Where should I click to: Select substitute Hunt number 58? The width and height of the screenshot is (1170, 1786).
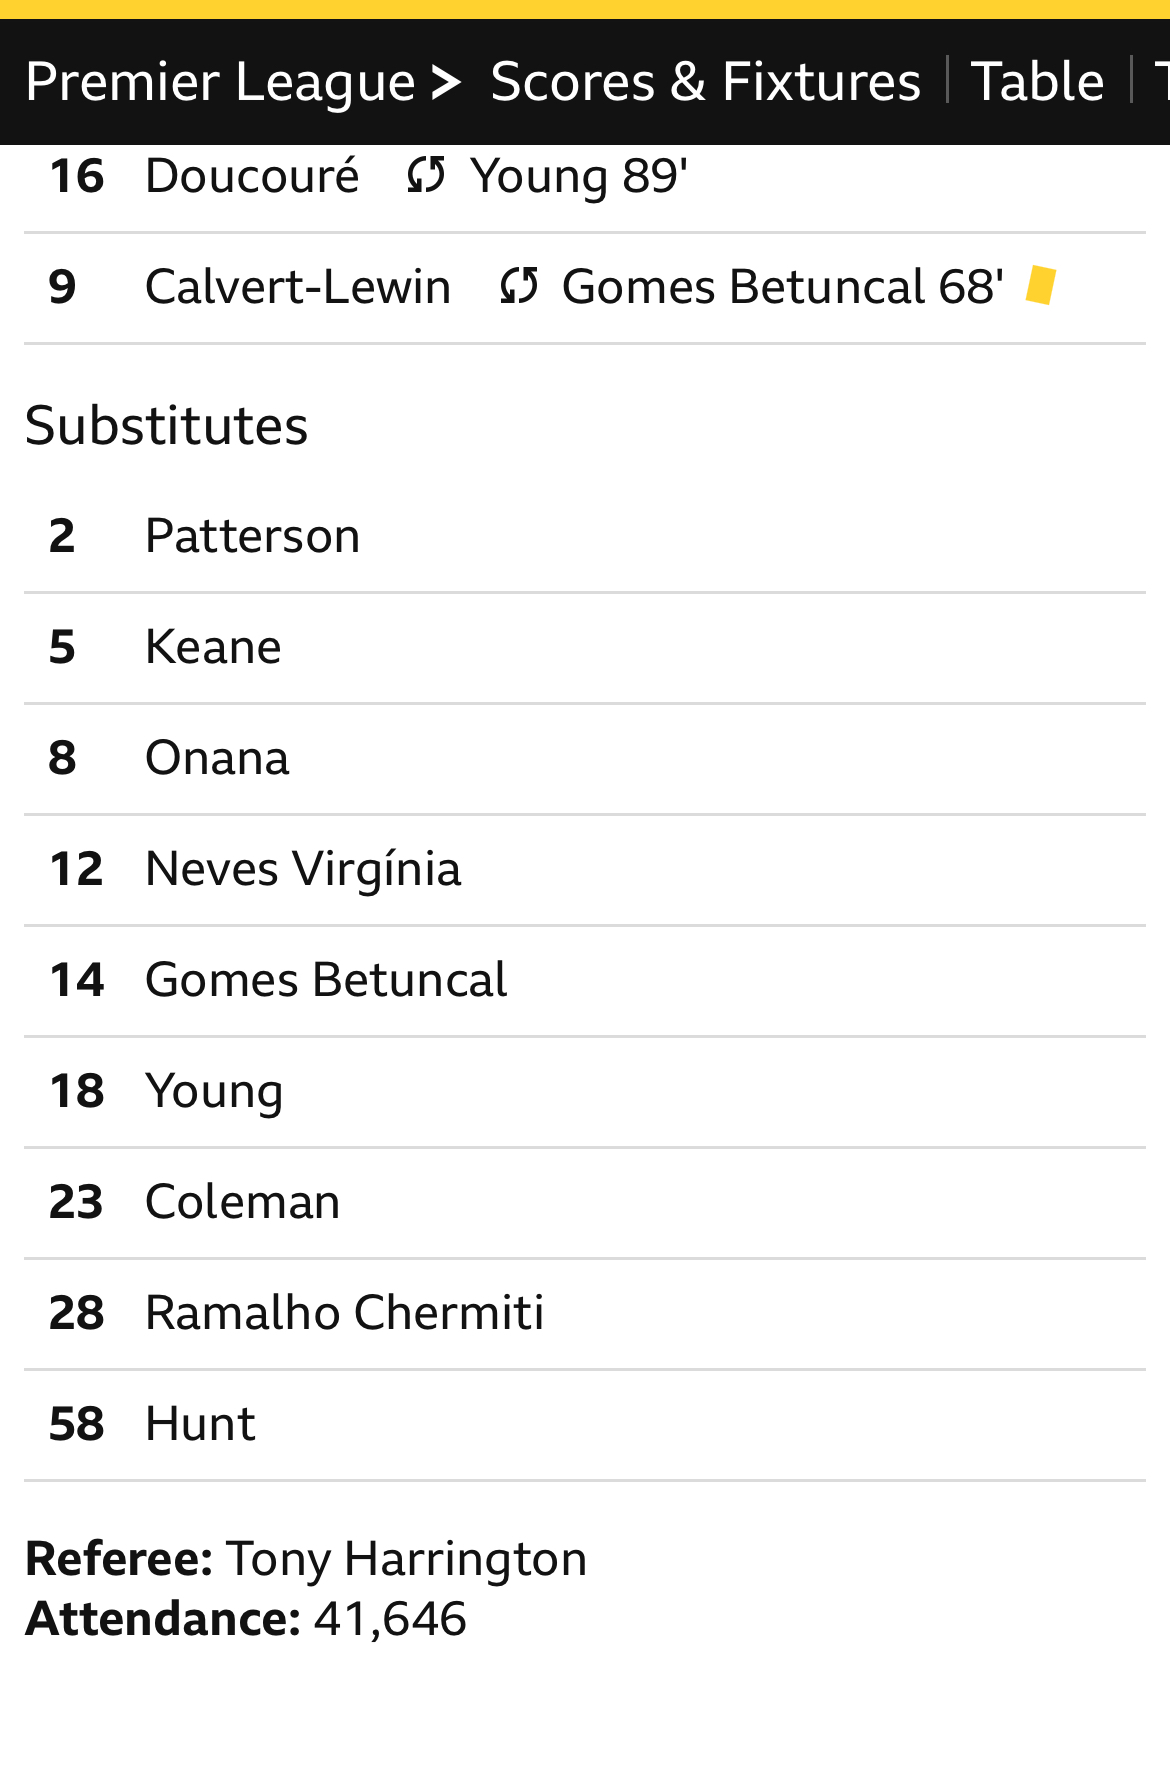[x=585, y=1425]
